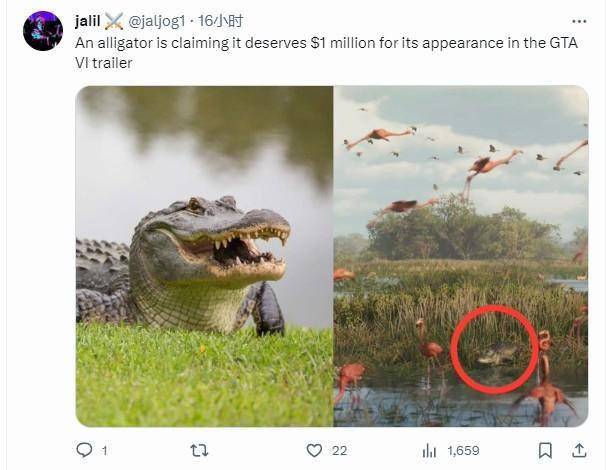Like the tweet with the heart icon

pyautogui.click(x=314, y=450)
